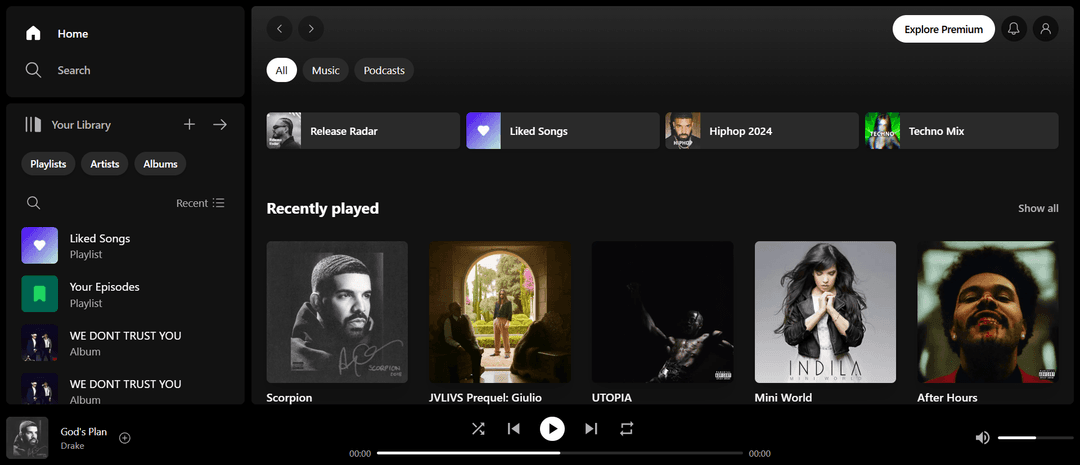Click the Recently played heading
This screenshot has width=1080, height=465.
click(322, 208)
